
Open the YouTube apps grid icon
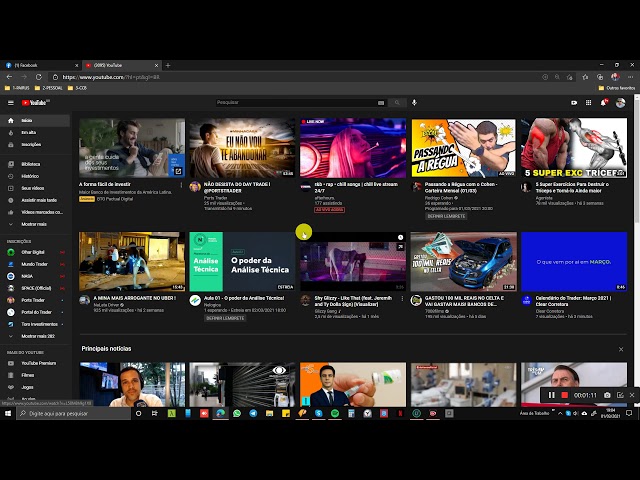(588, 103)
